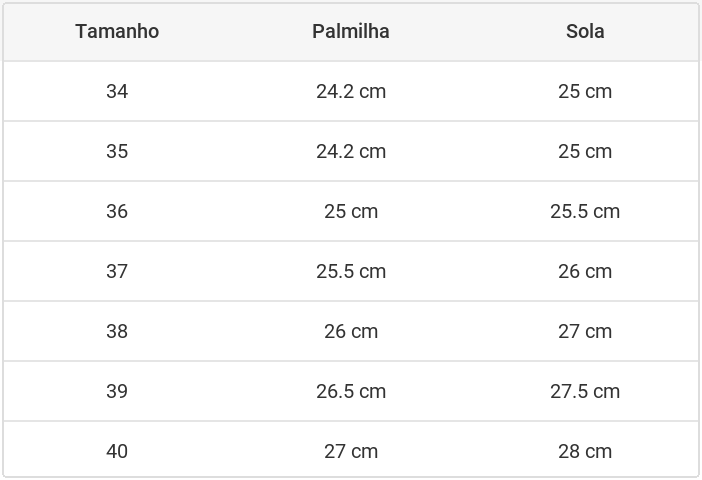Select size 37 cell
Screen dimensions: 702x480
click(117, 271)
